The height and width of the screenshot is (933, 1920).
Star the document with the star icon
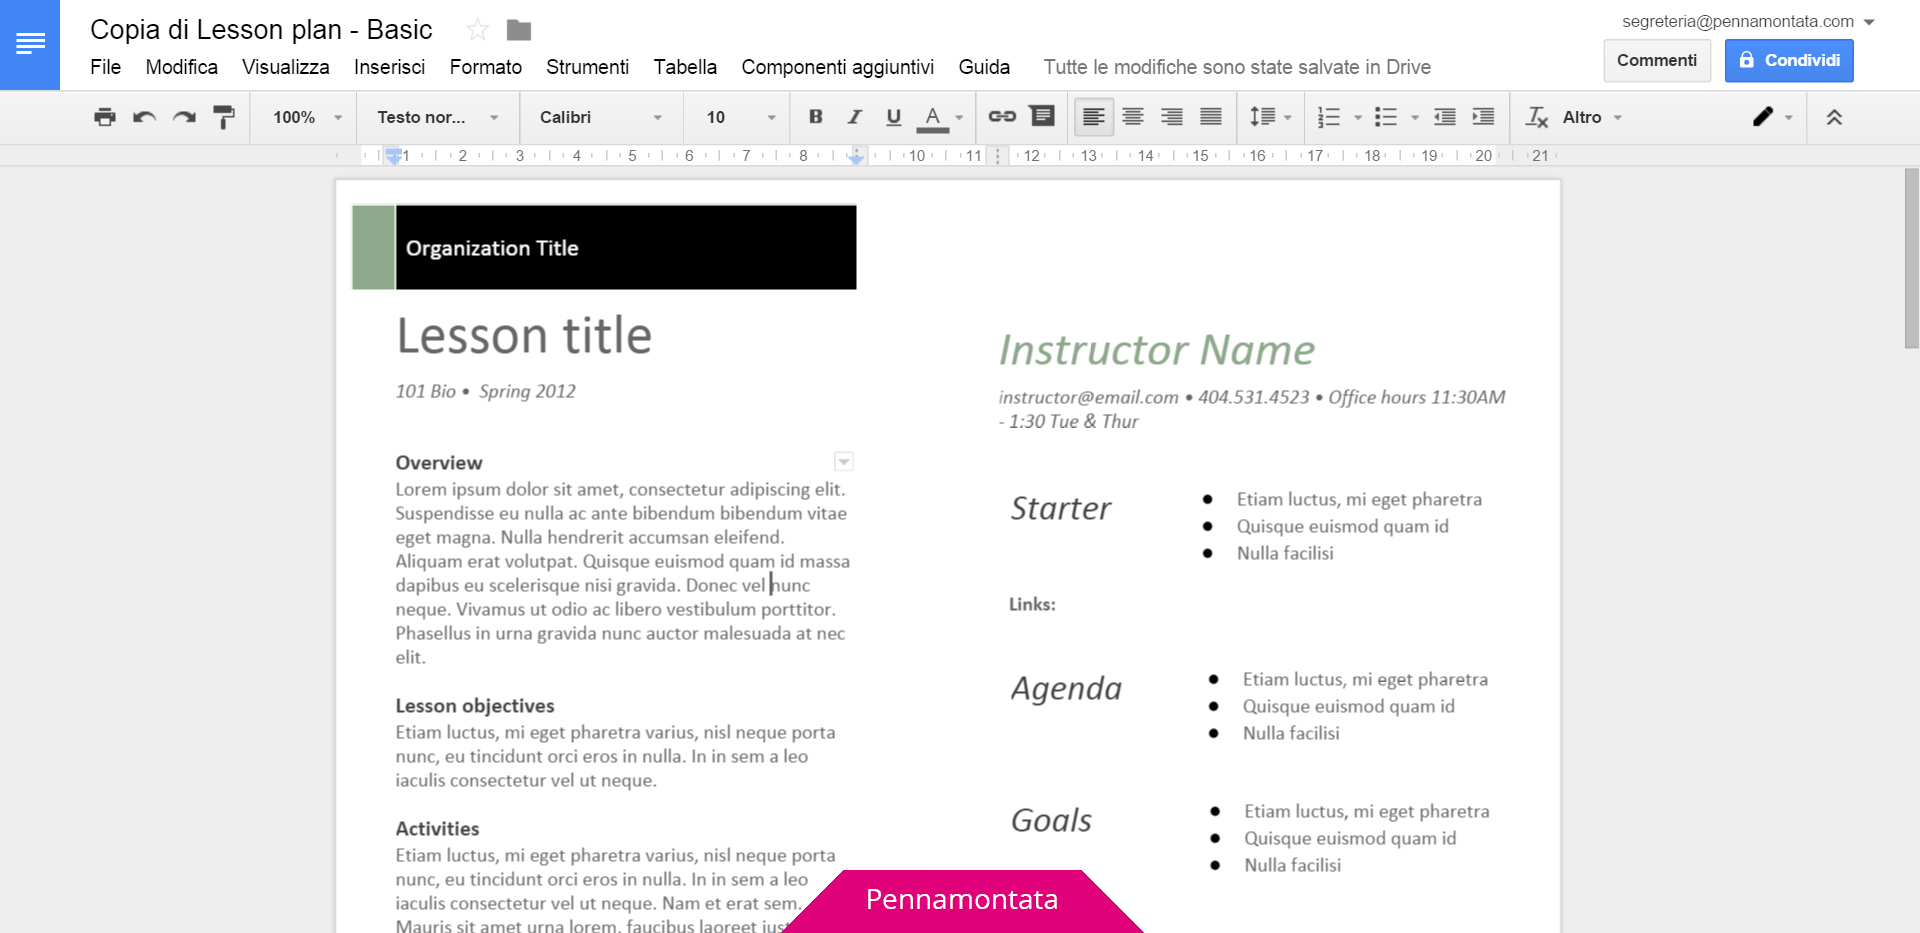[477, 29]
